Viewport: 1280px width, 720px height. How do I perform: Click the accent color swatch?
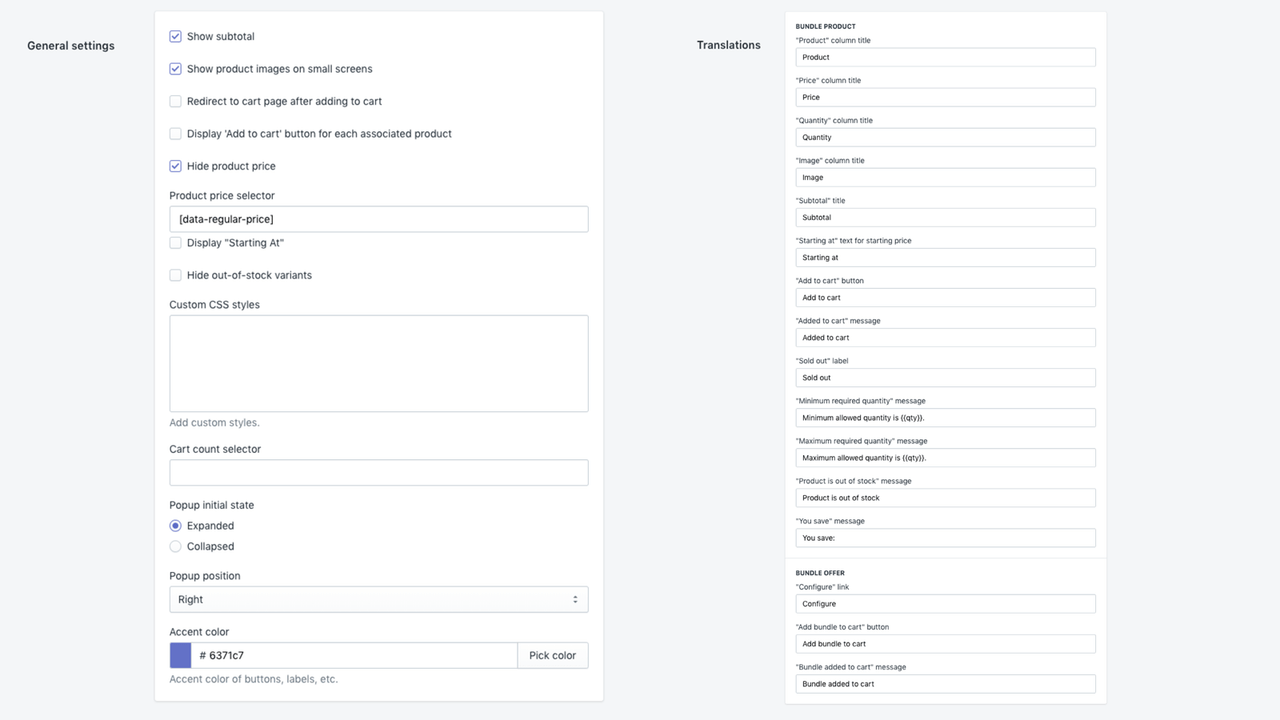click(181, 655)
